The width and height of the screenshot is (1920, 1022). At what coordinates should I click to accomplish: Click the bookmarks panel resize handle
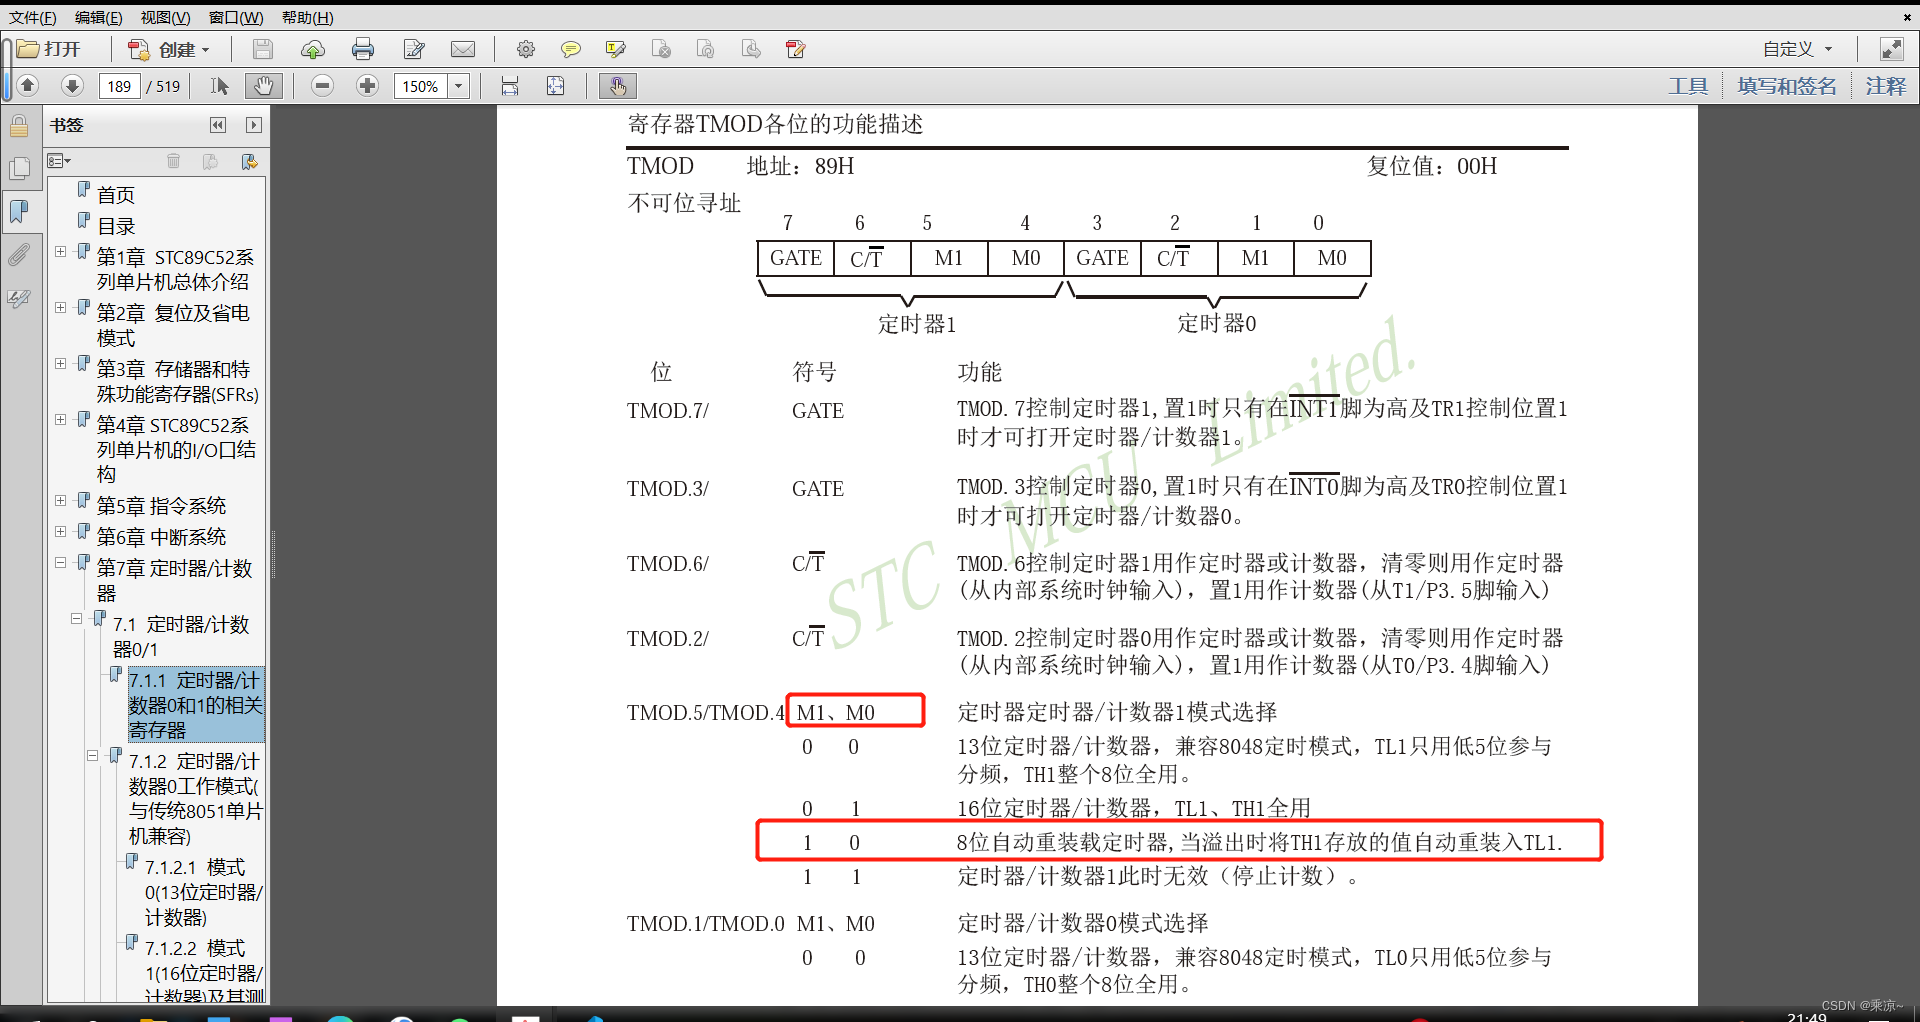coord(272,555)
